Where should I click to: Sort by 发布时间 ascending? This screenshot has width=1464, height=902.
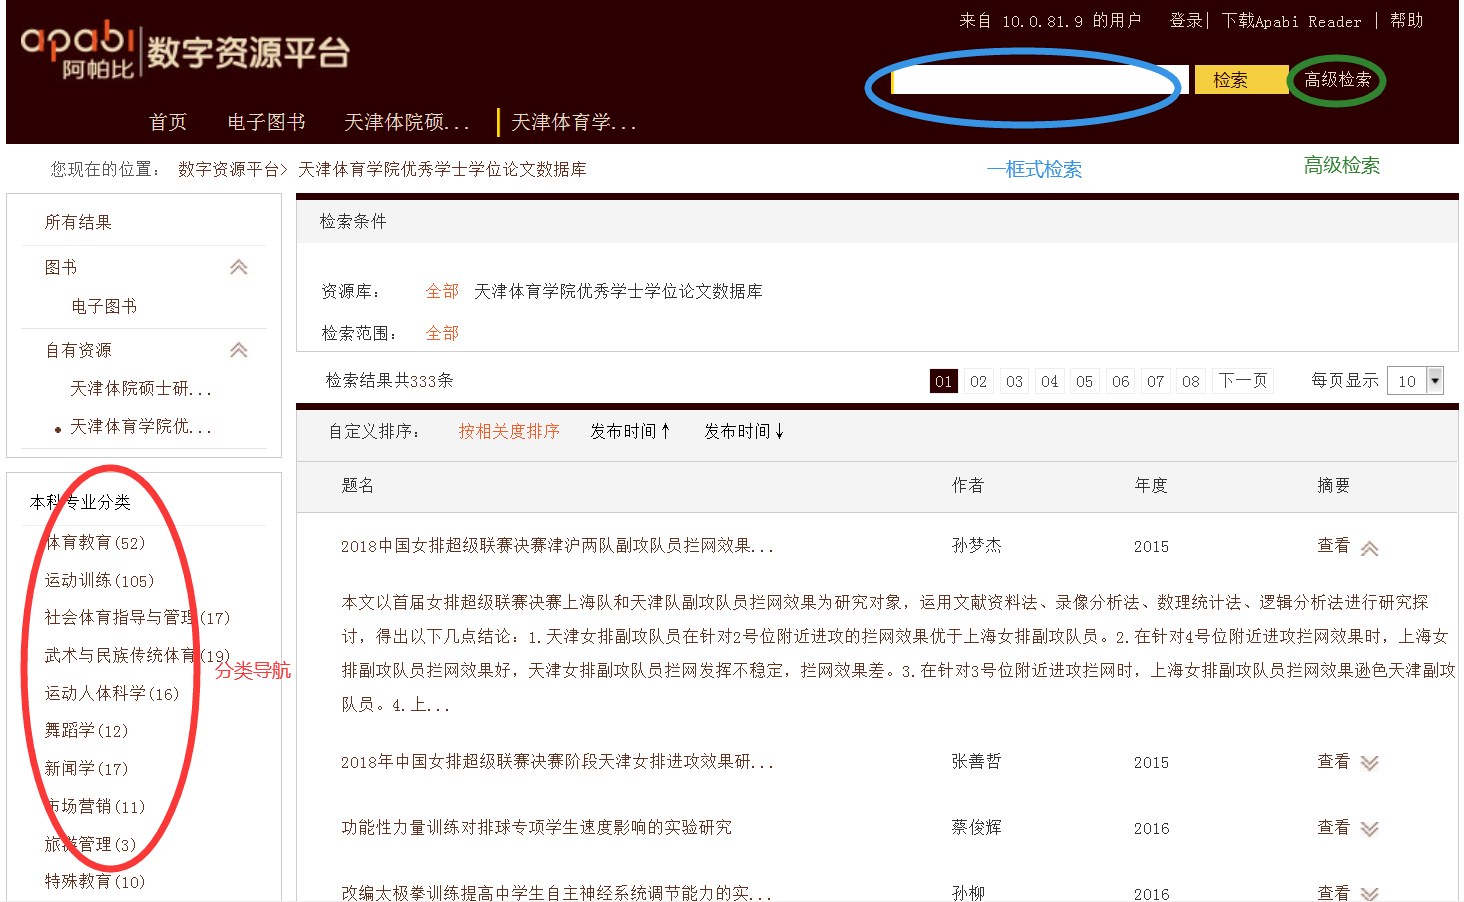[630, 431]
